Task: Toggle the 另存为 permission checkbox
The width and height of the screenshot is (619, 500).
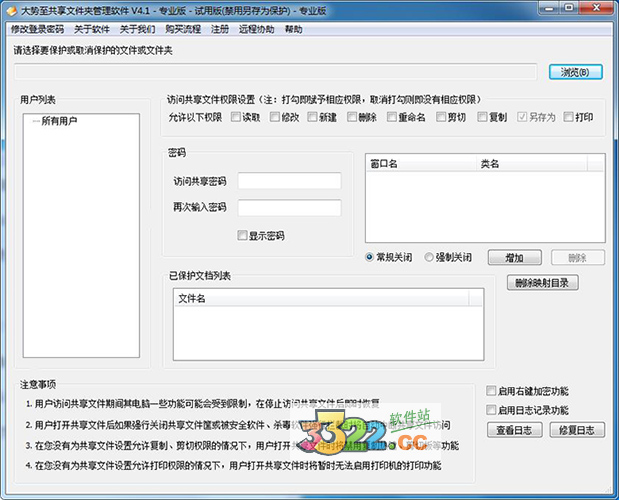Action: pos(522,117)
